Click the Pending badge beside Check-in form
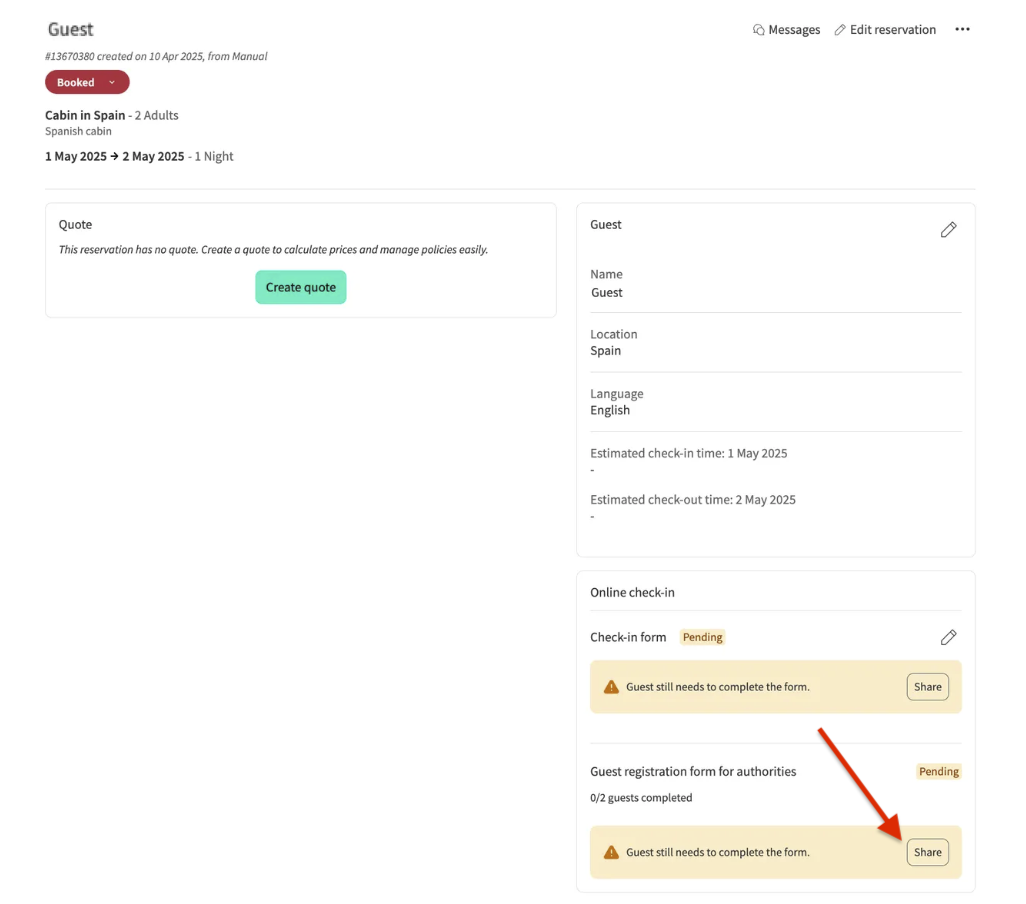The width and height of the screenshot is (1026, 904). click(x=702, y=637)
